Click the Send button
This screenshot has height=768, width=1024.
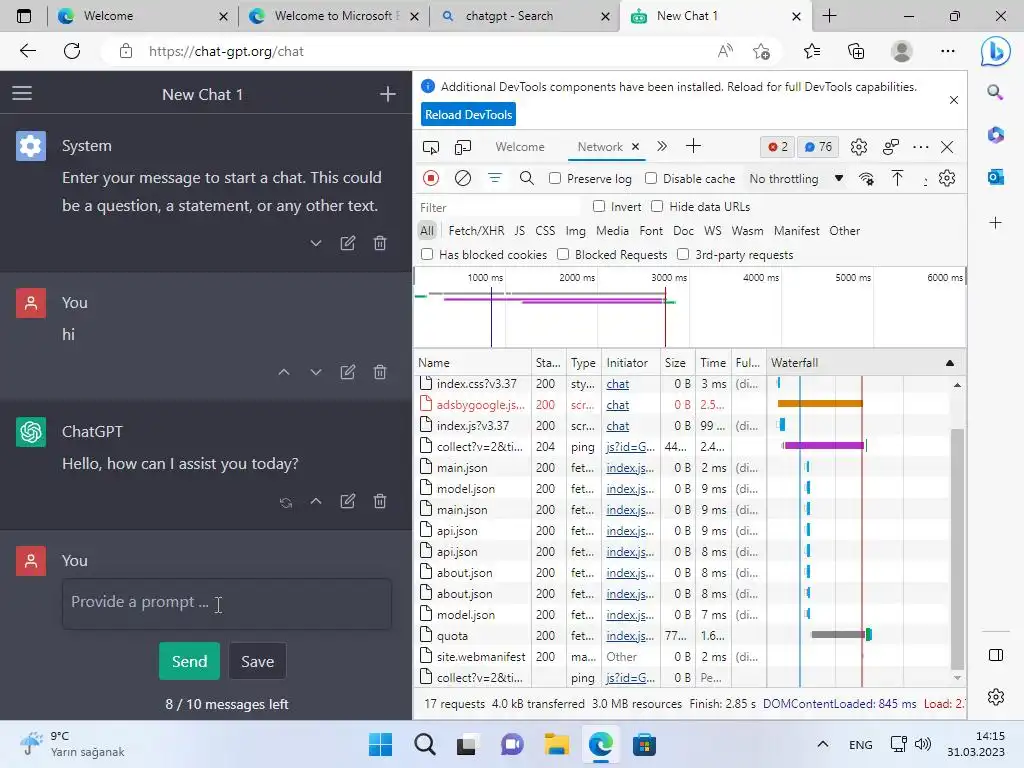point(189,661)
